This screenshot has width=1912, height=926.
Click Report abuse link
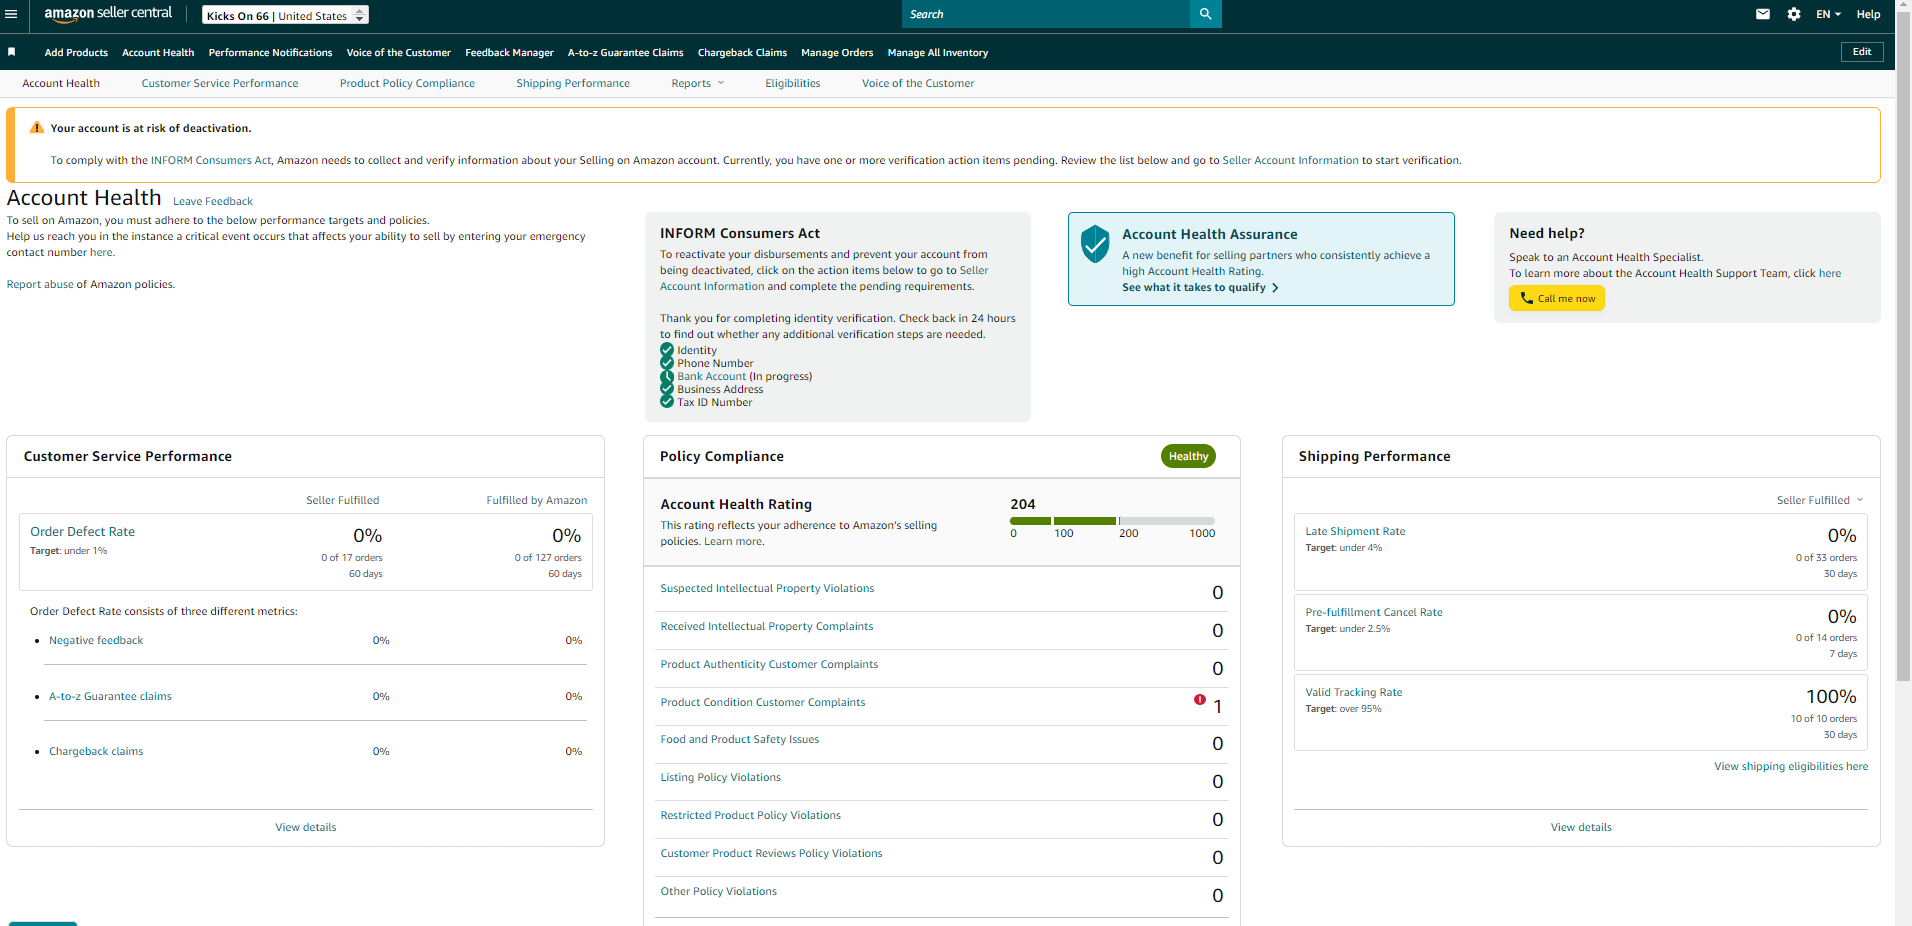(40, 284)
